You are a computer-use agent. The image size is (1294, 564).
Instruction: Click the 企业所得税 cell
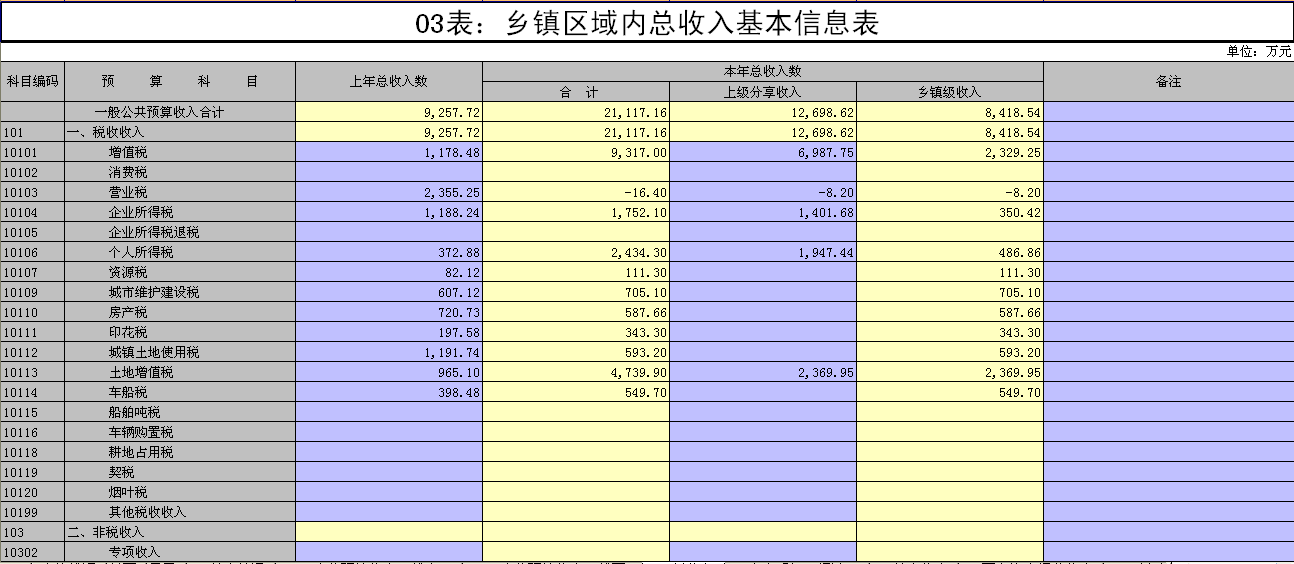pyautogui.click(x=180, y=212)
